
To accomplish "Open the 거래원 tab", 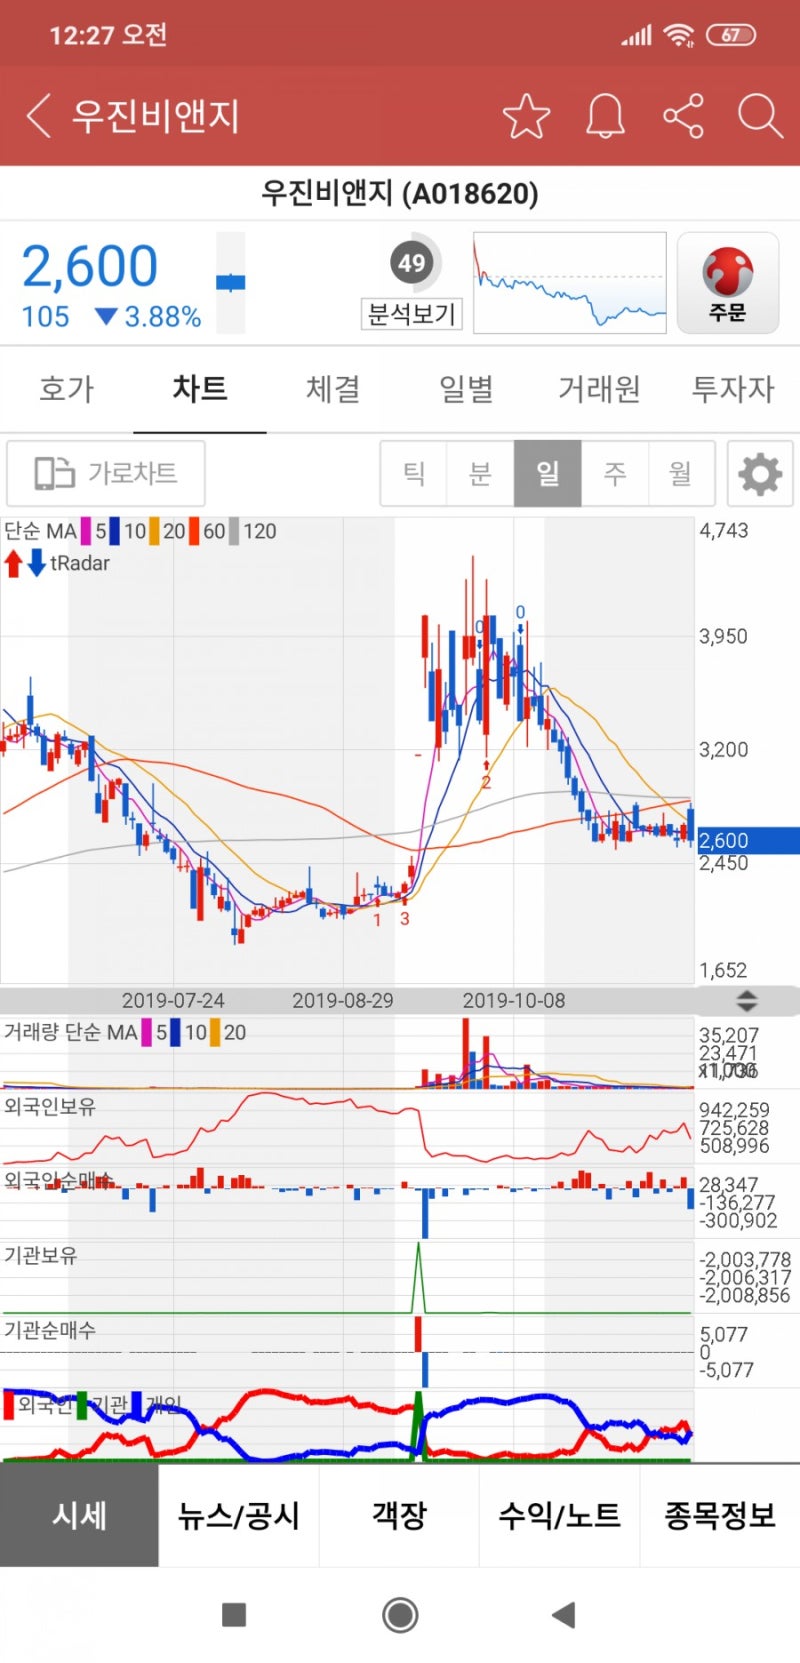I will tap(599, 389).
